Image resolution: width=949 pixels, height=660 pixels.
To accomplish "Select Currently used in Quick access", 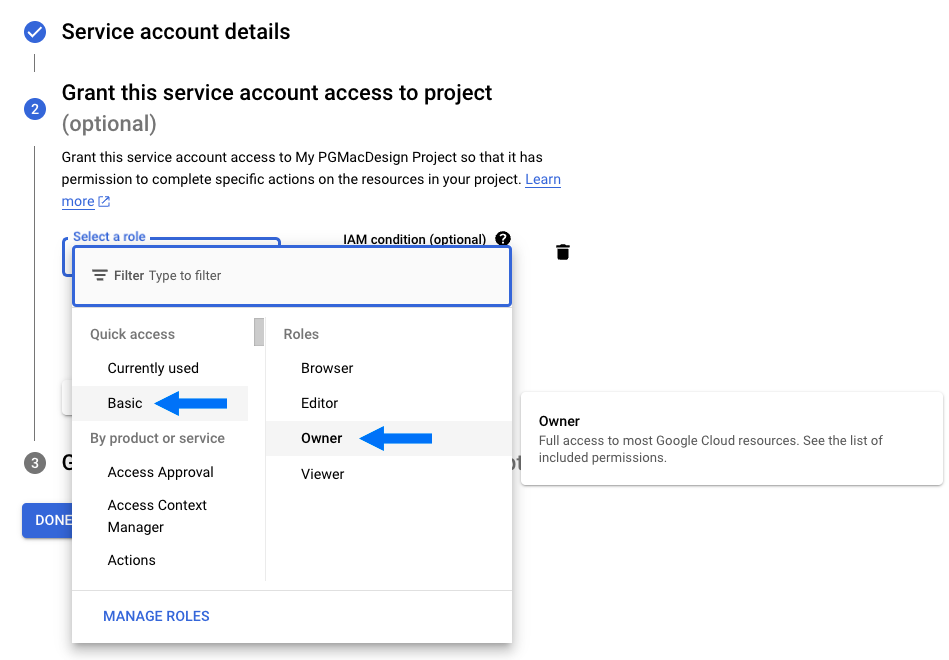I will [153, 368].
